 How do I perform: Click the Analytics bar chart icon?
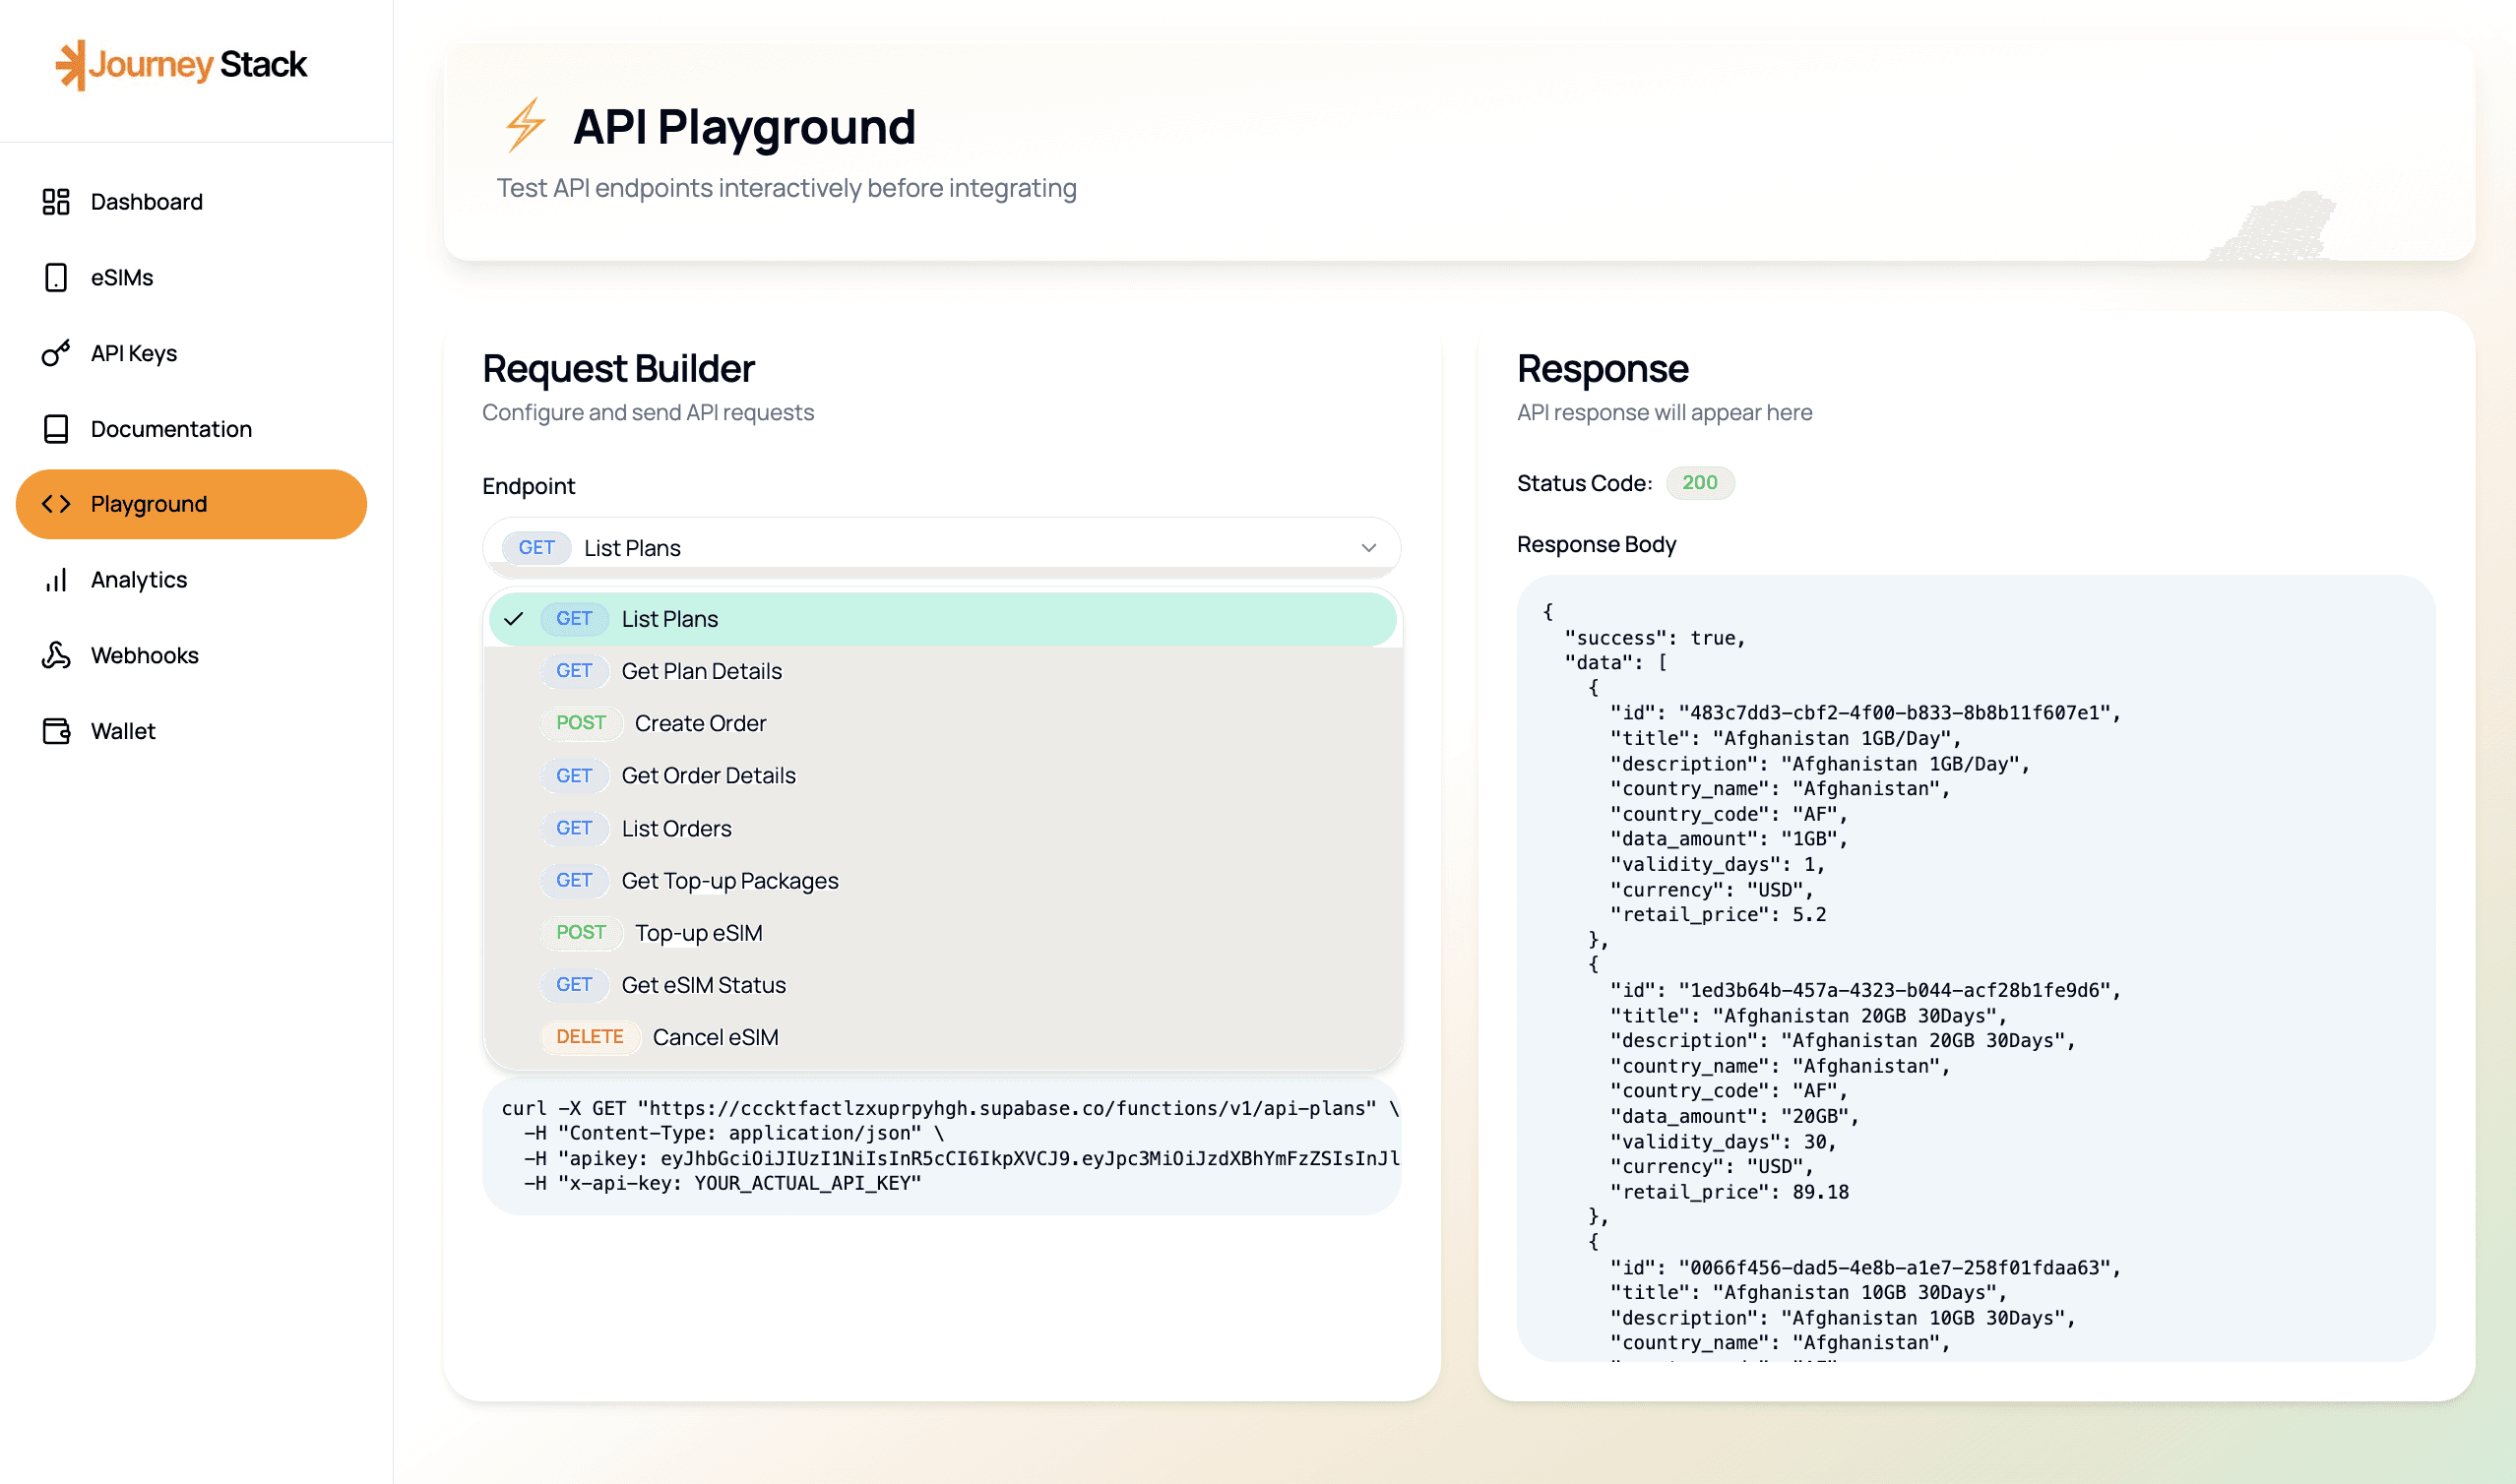(x=56, y=580)
